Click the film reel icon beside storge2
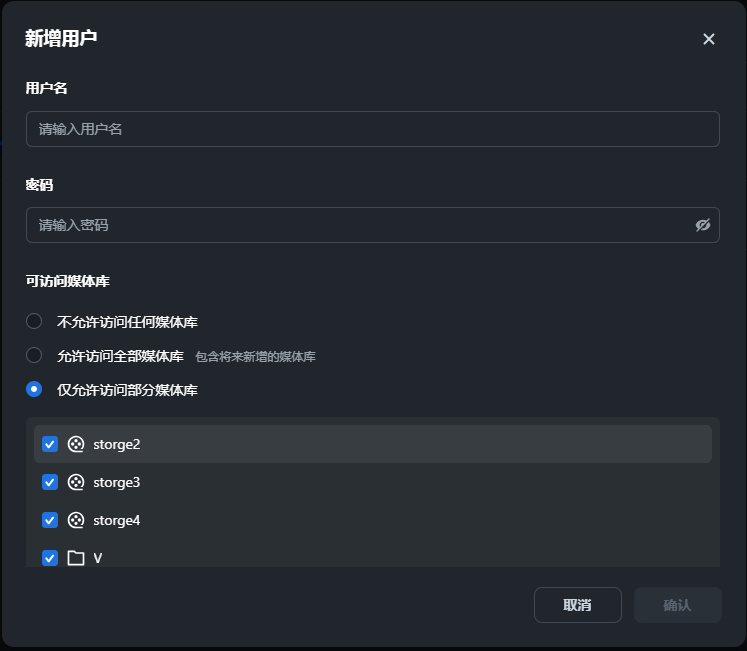 pyautogui.click(x=76, y=444)
